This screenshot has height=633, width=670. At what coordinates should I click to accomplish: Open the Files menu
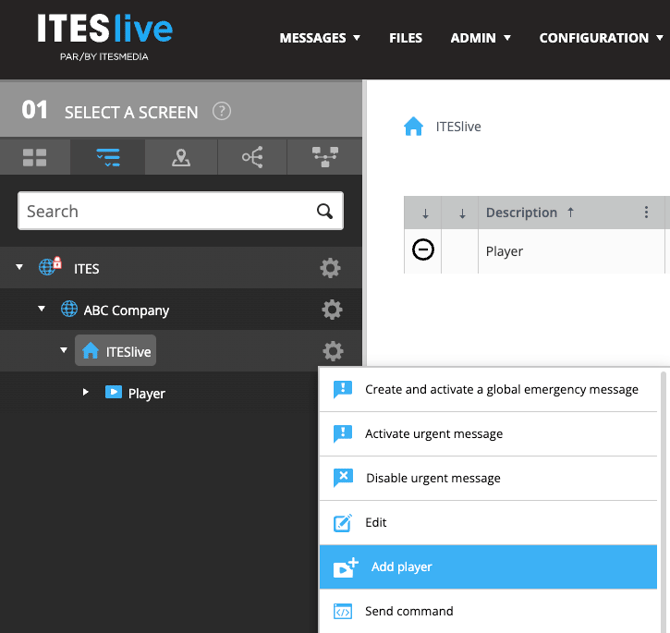(406, 38)
